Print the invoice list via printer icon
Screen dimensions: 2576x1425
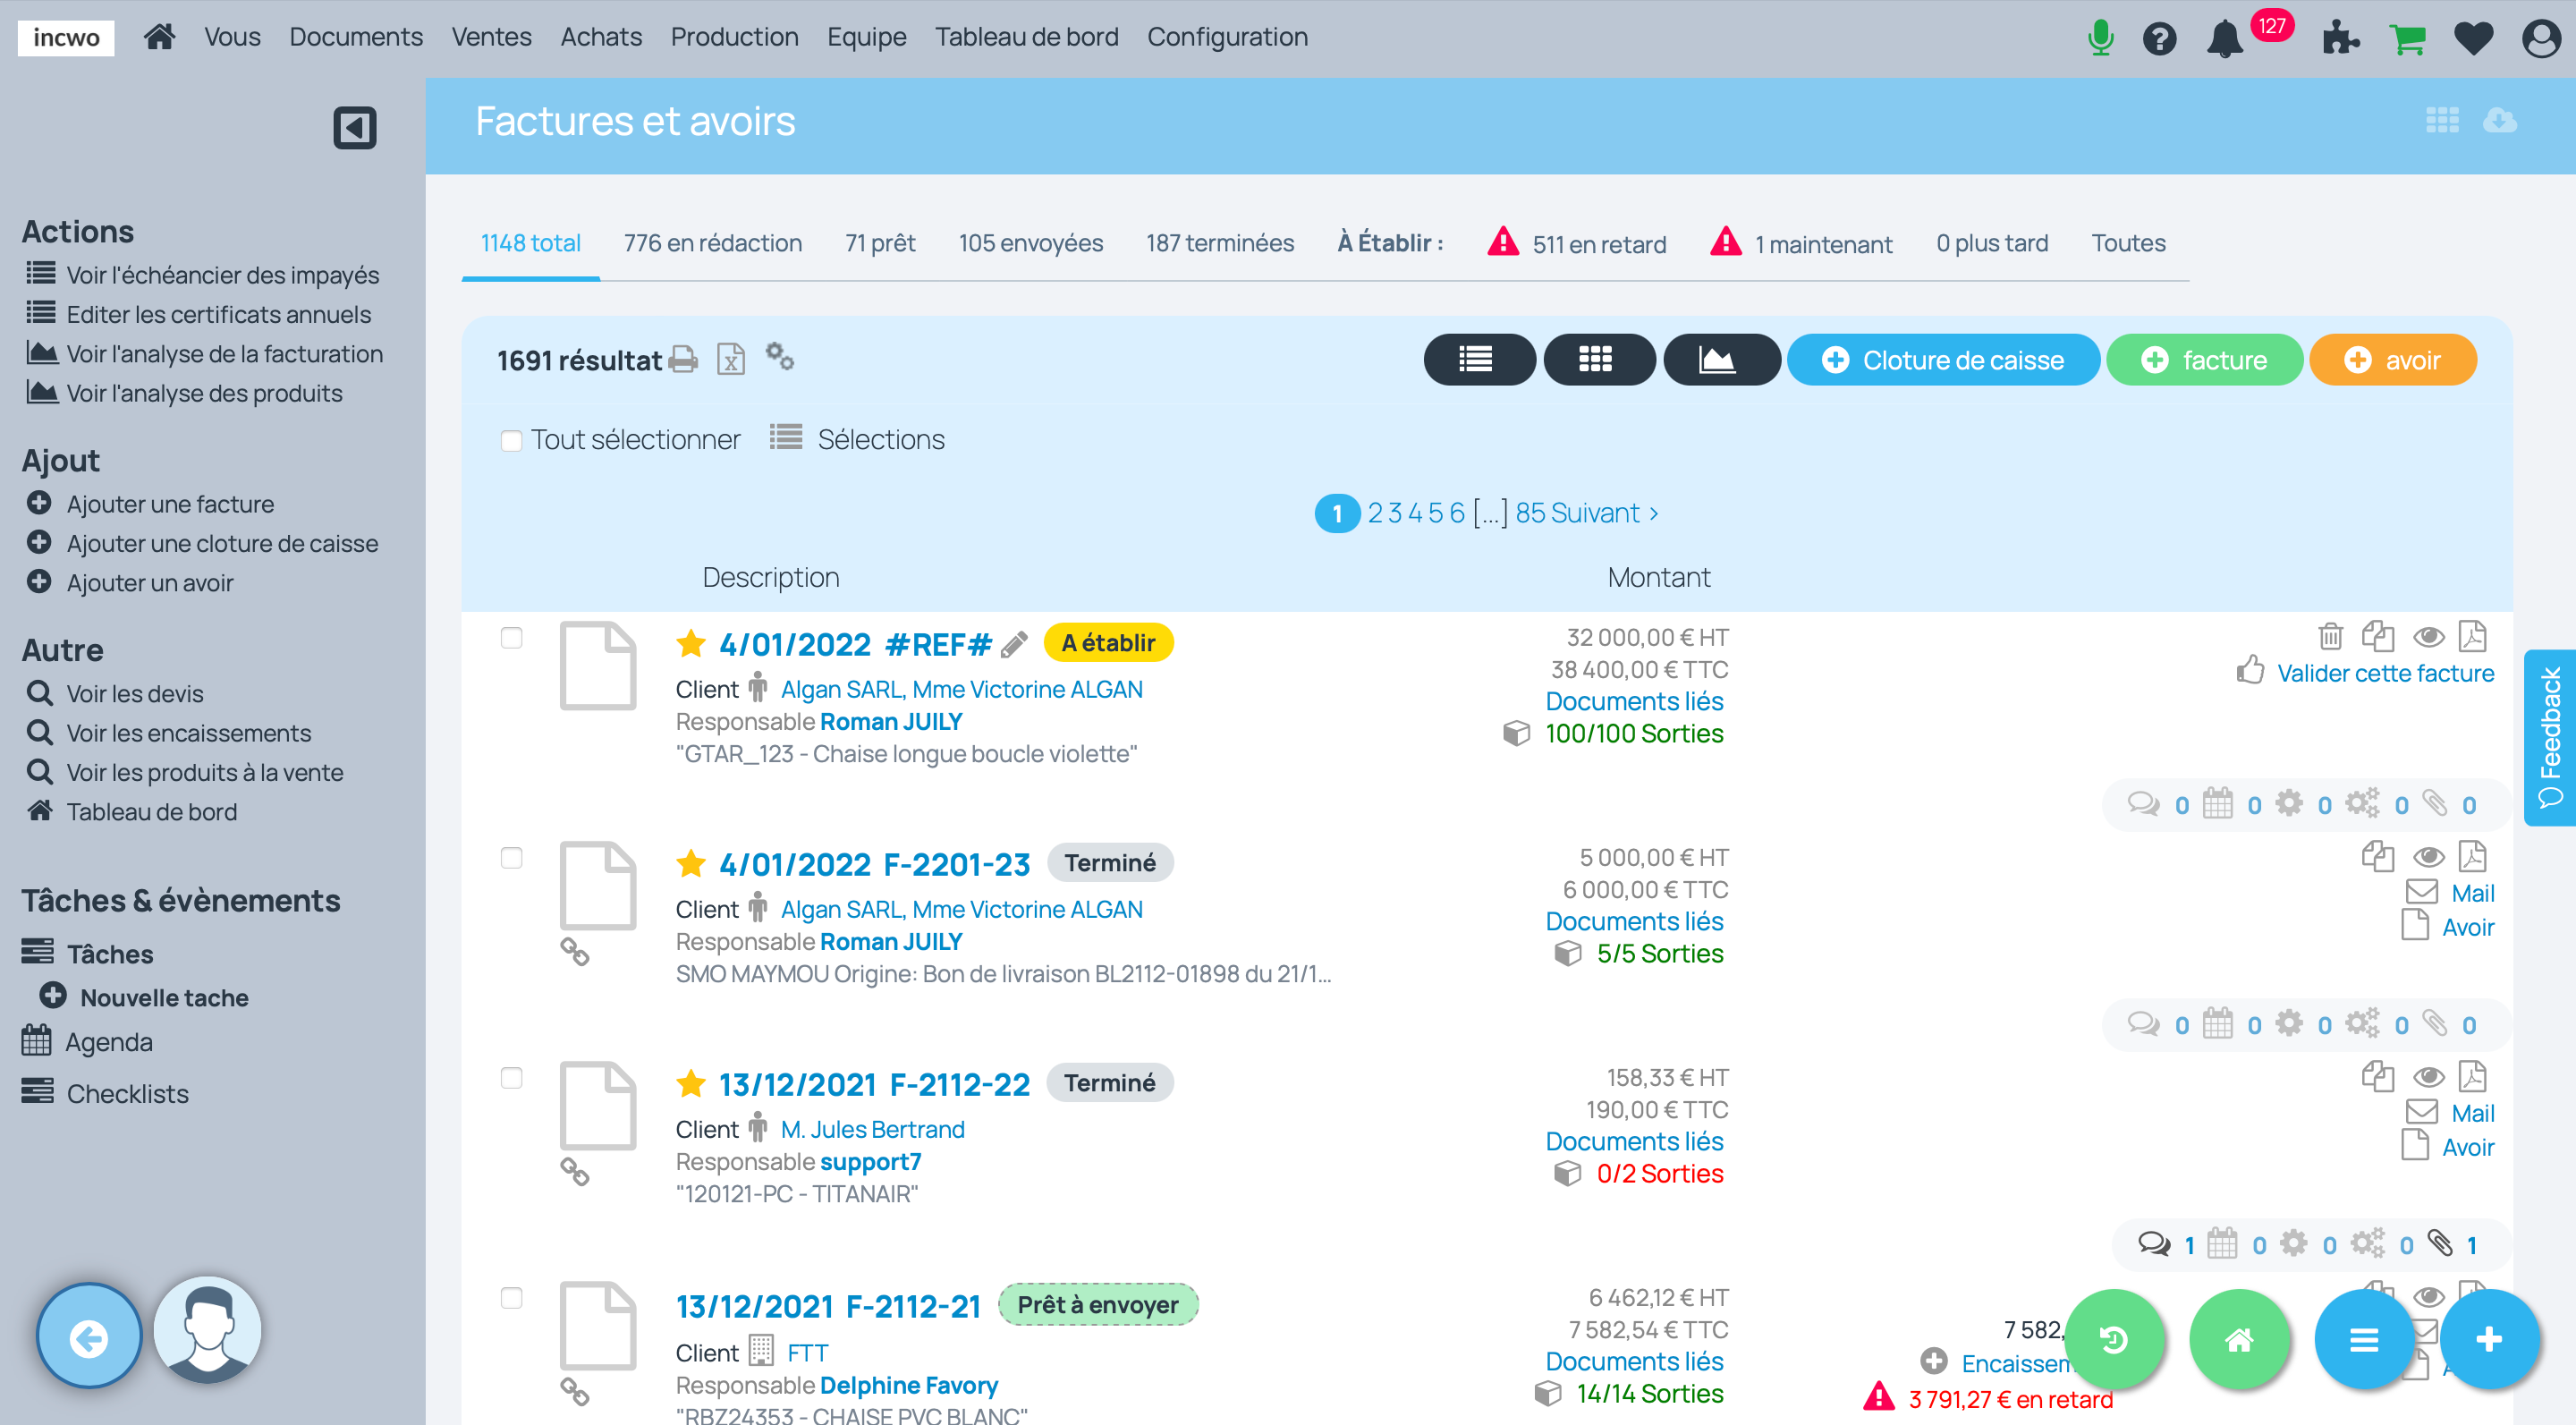(x=683, y=359)
